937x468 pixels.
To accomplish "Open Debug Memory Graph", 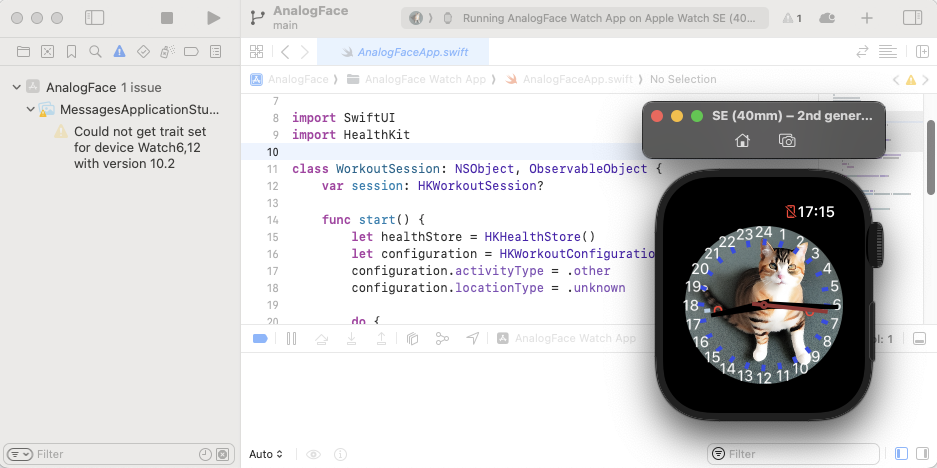I will [442, 339].
